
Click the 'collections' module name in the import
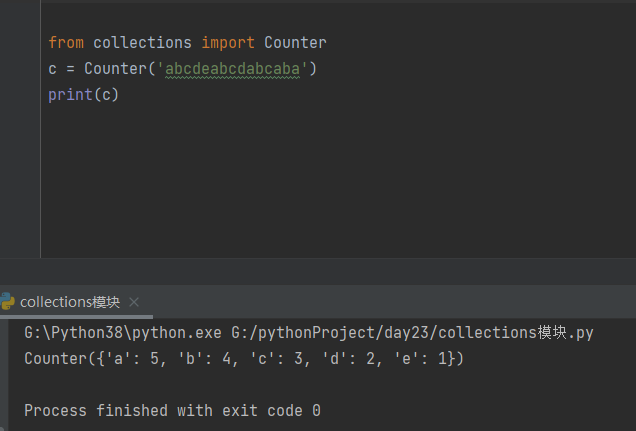142,43
